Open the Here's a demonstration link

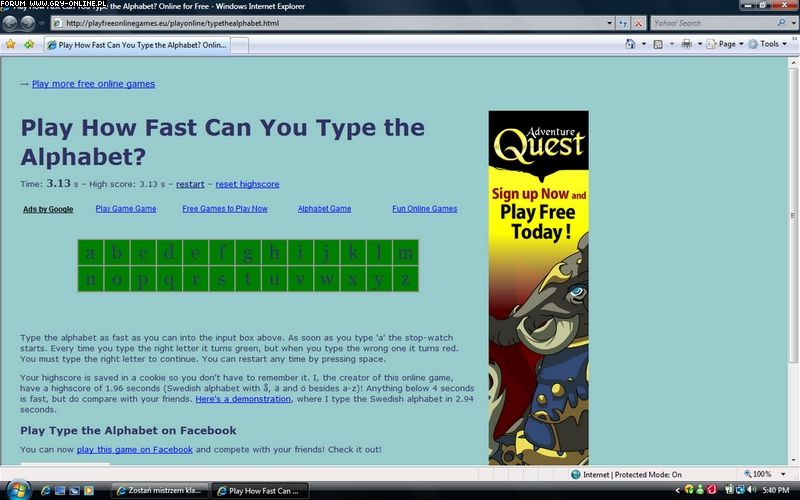[243, 399]
